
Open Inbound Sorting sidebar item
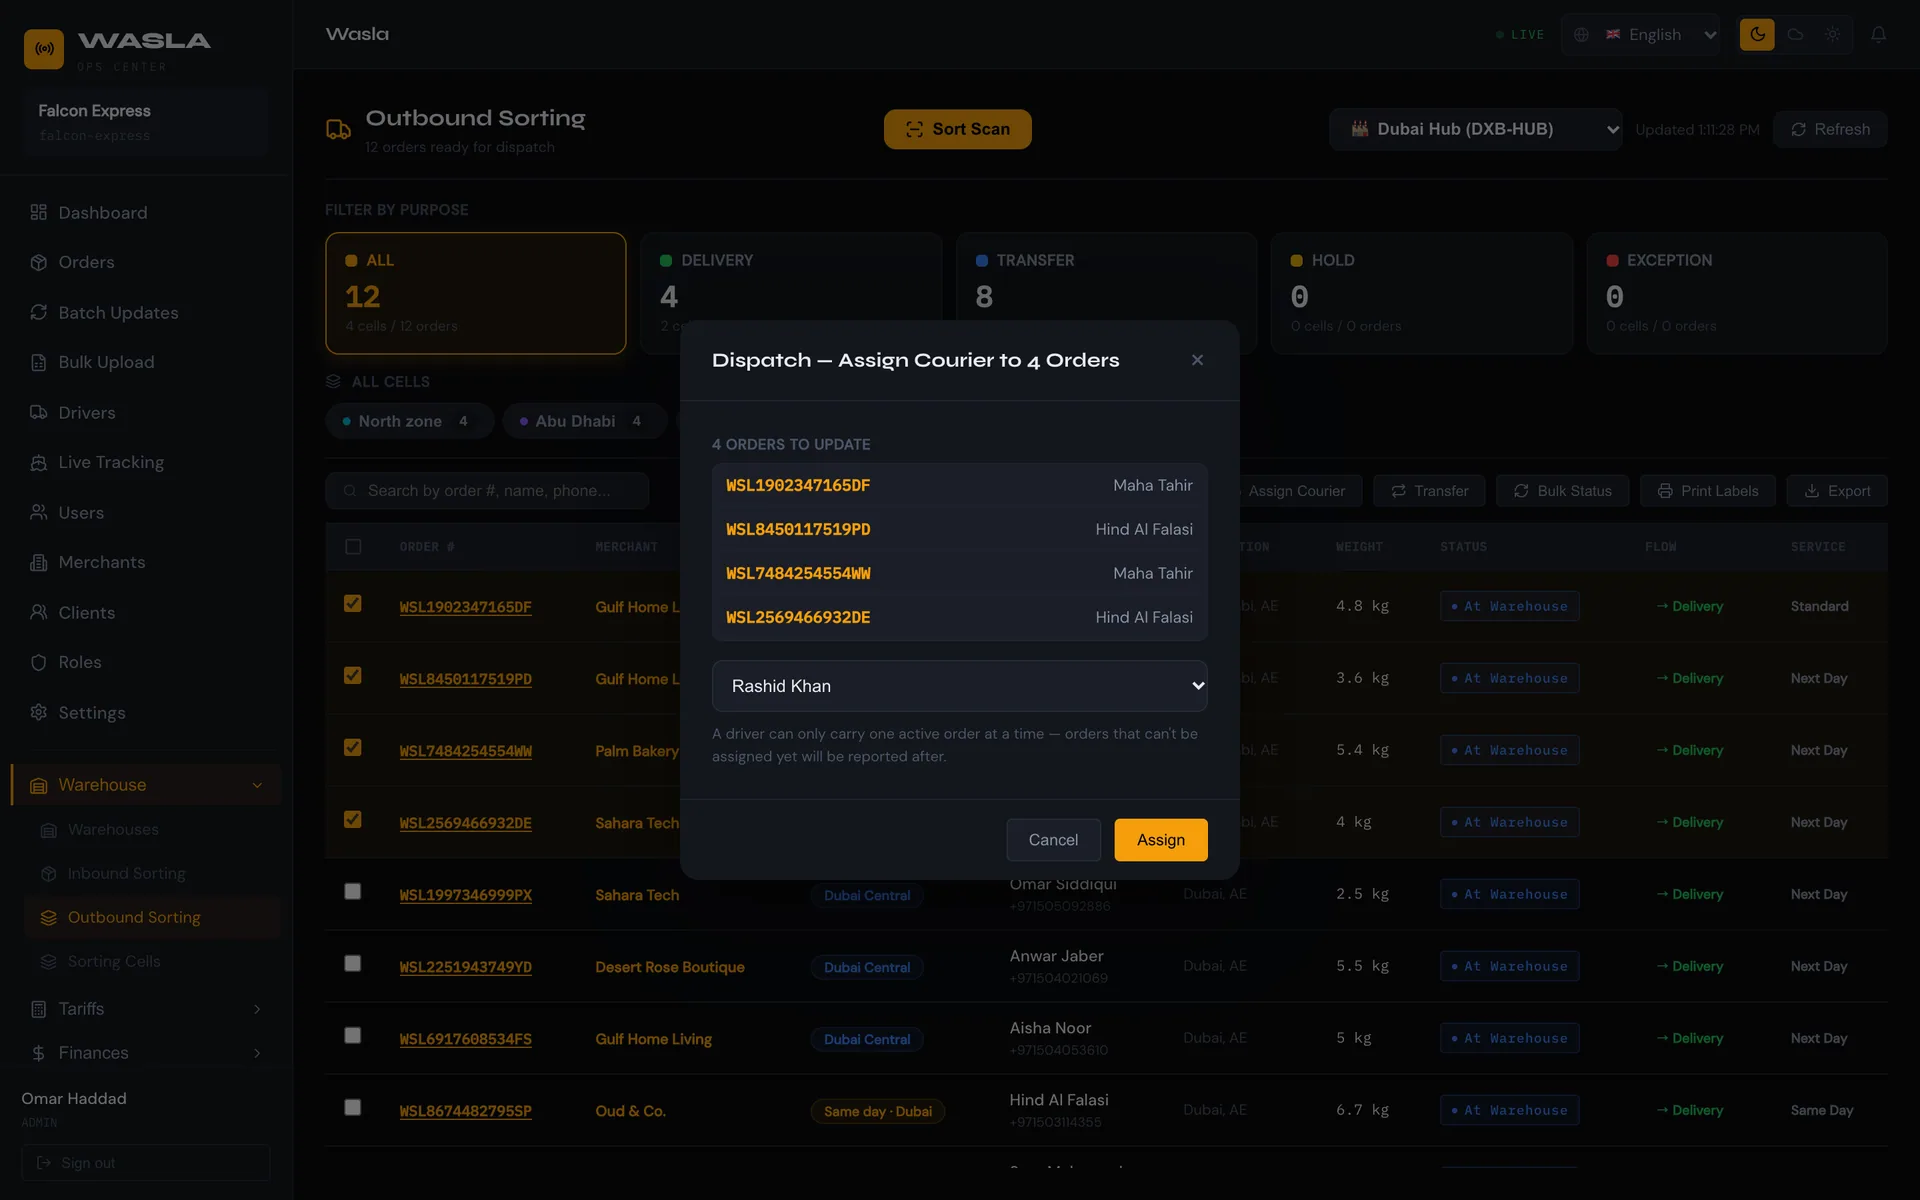tap(152, 873)
